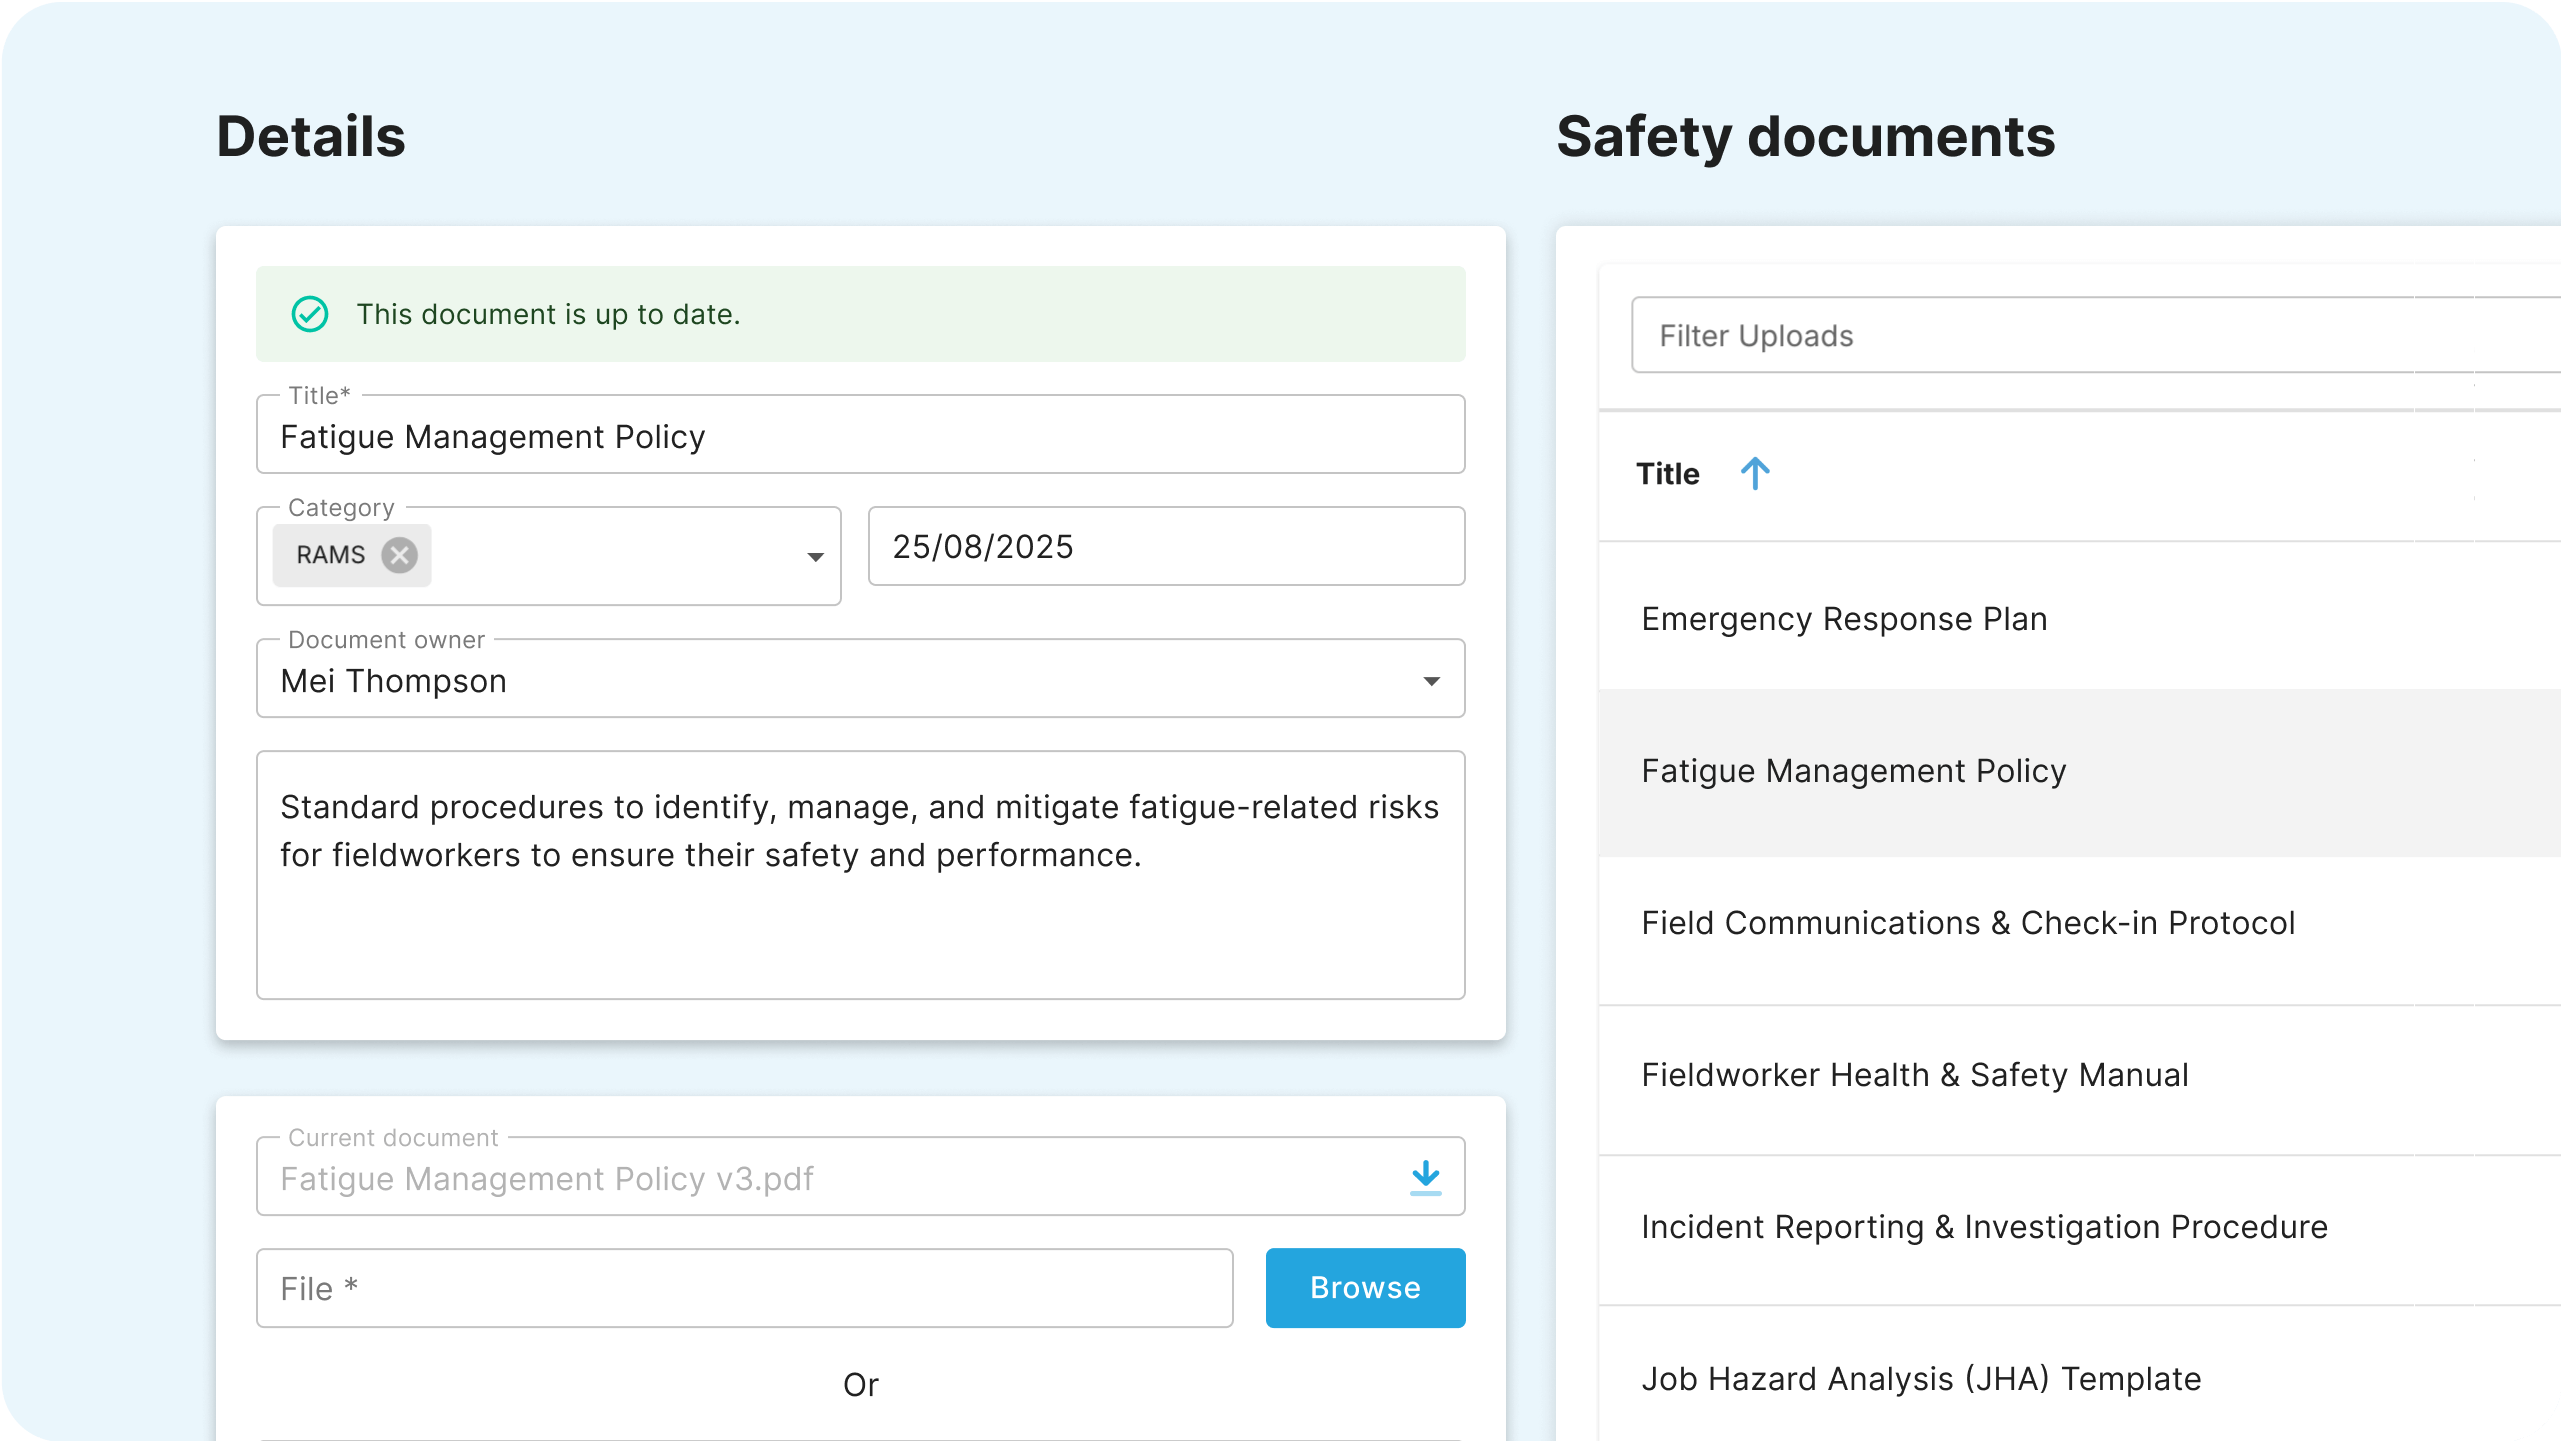Click the Browse button

(1364, 1288)
